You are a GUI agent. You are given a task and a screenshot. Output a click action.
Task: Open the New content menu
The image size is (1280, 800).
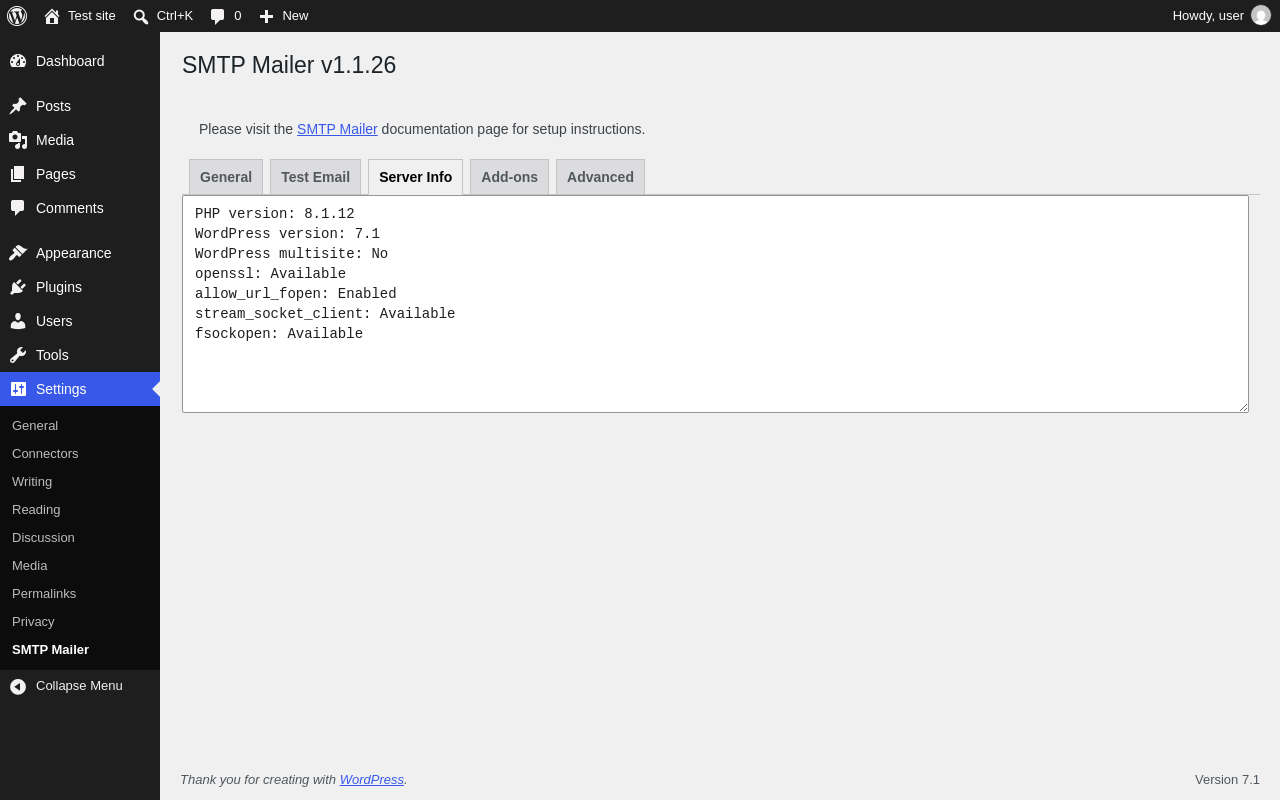point(283,16)
